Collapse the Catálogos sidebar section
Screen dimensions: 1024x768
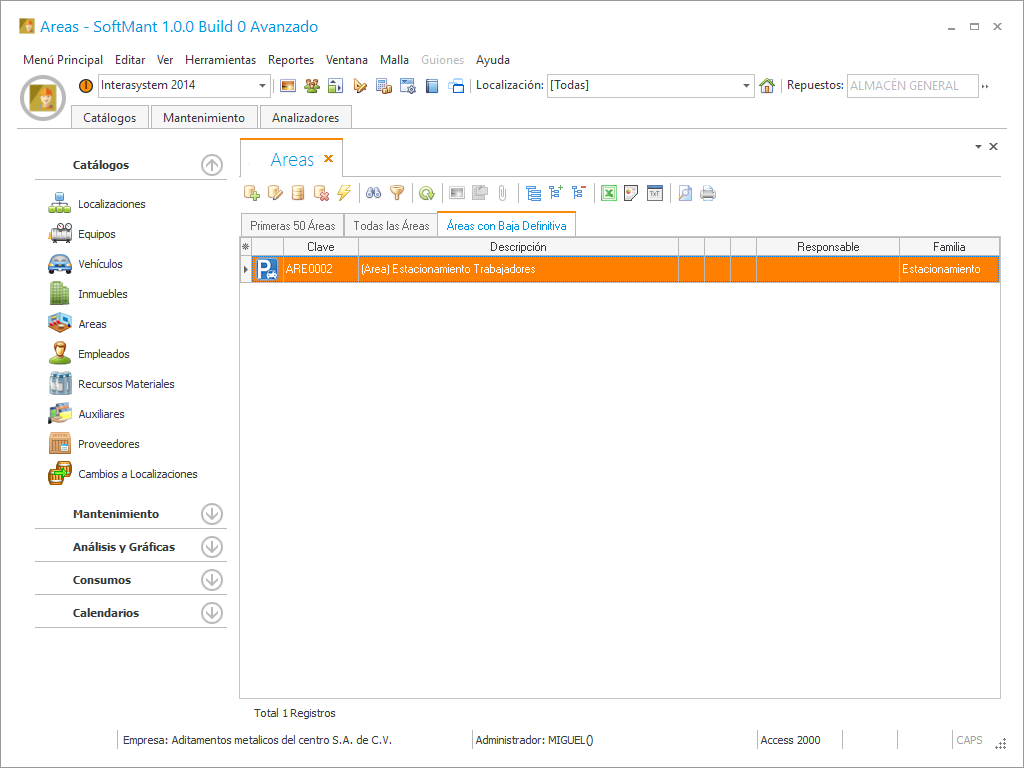click(211, 165)
